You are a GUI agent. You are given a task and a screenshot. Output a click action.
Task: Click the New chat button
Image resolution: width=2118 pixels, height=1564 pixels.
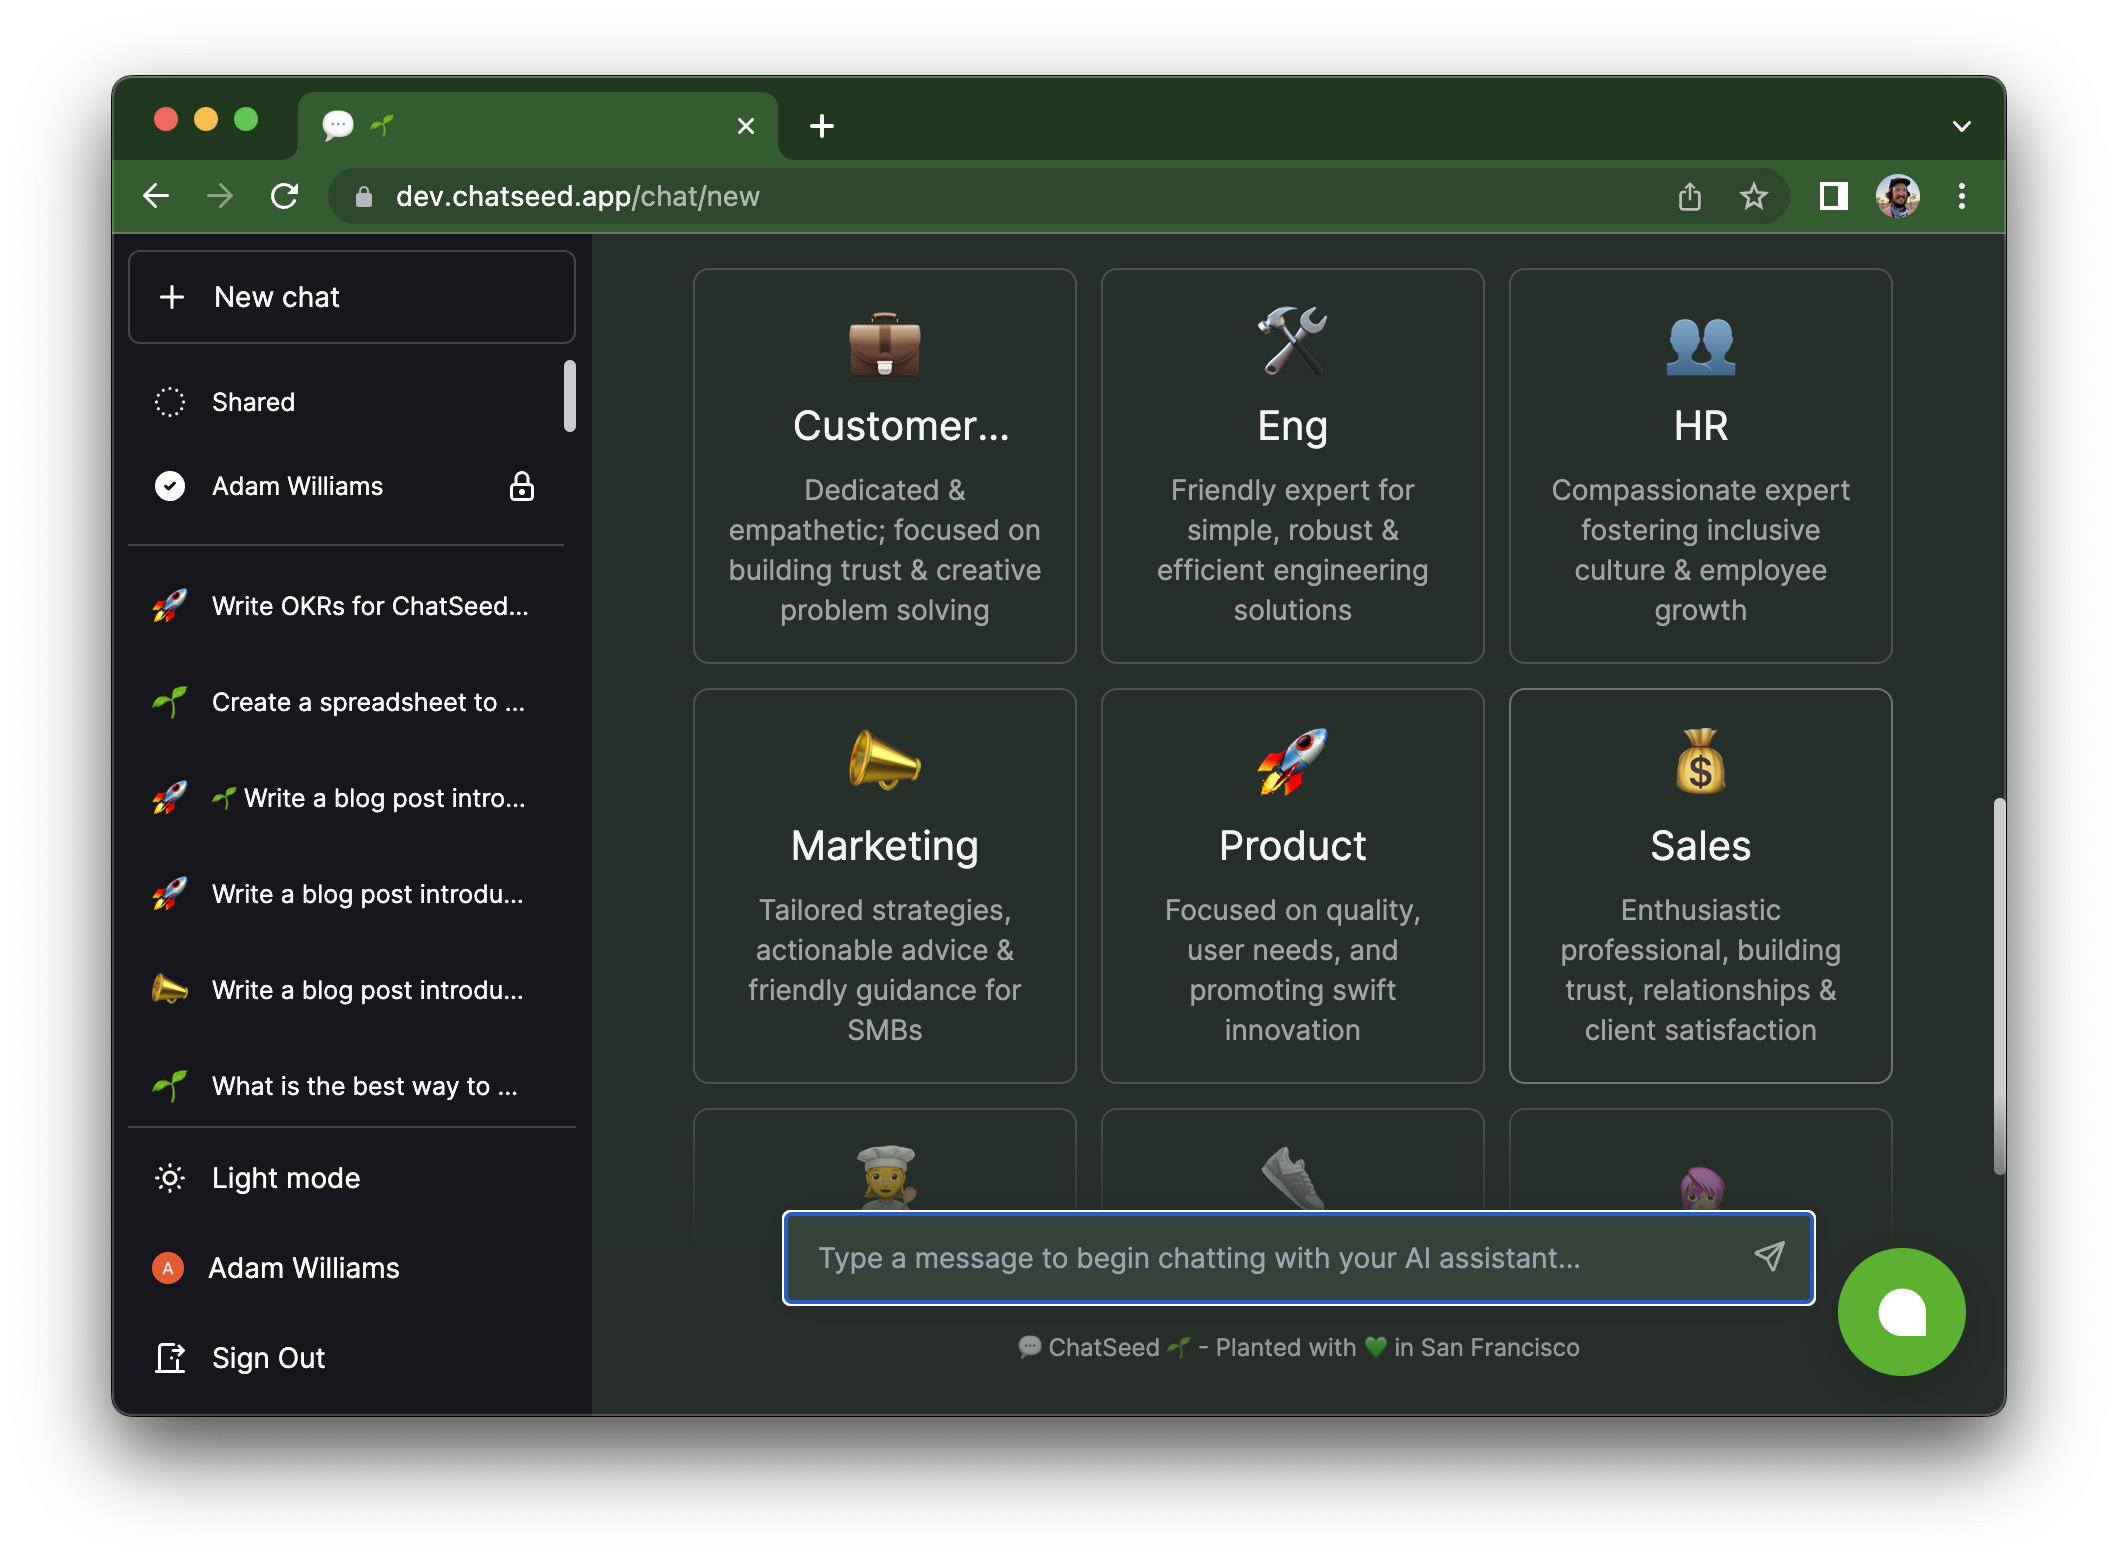pyautogui.click(x=351, y=297)
